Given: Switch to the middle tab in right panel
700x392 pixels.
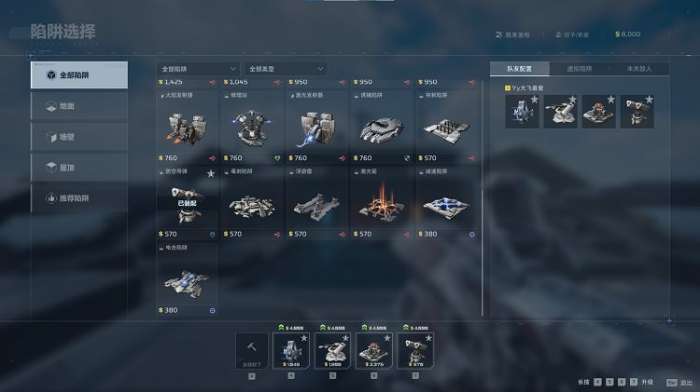Looking at the screenshot, I should tap(579, 68).
